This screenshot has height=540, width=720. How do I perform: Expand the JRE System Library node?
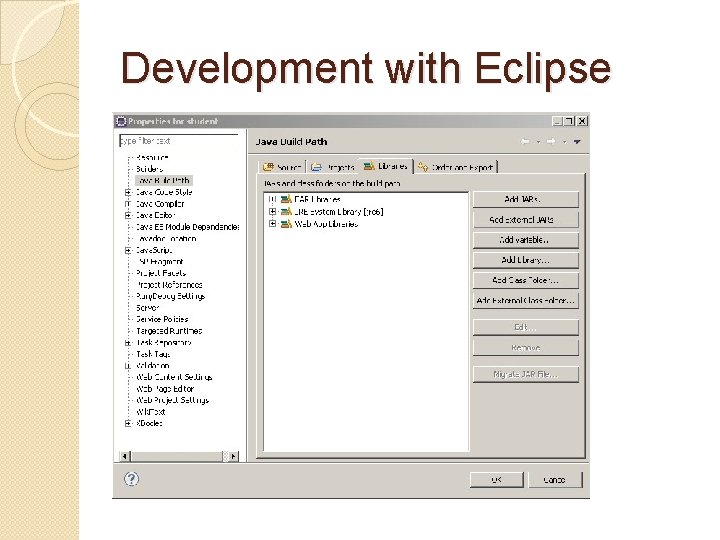click(x=272, y=212)
